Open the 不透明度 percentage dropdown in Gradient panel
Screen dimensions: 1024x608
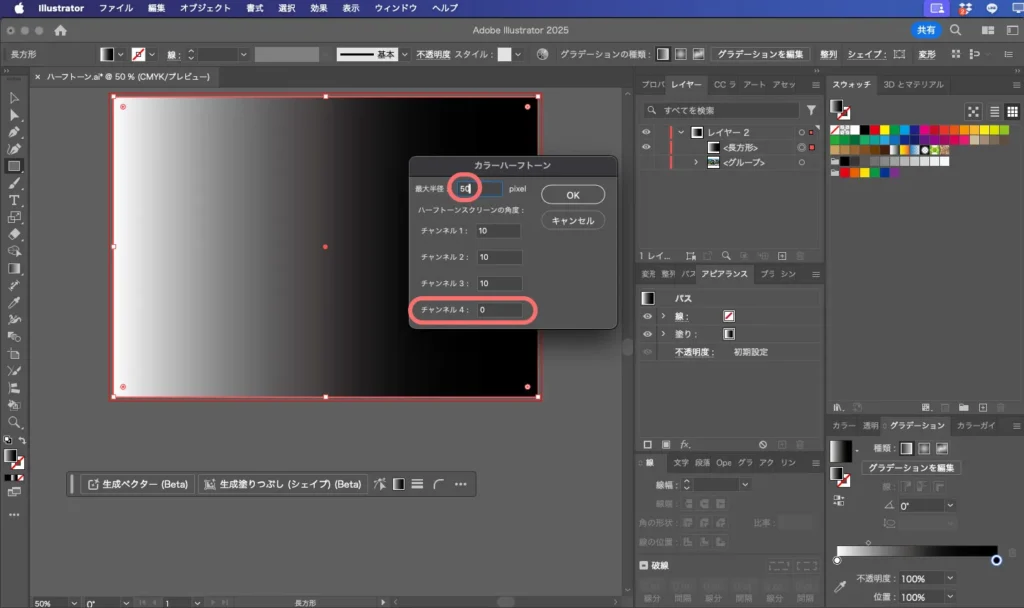tap(949, 579)
